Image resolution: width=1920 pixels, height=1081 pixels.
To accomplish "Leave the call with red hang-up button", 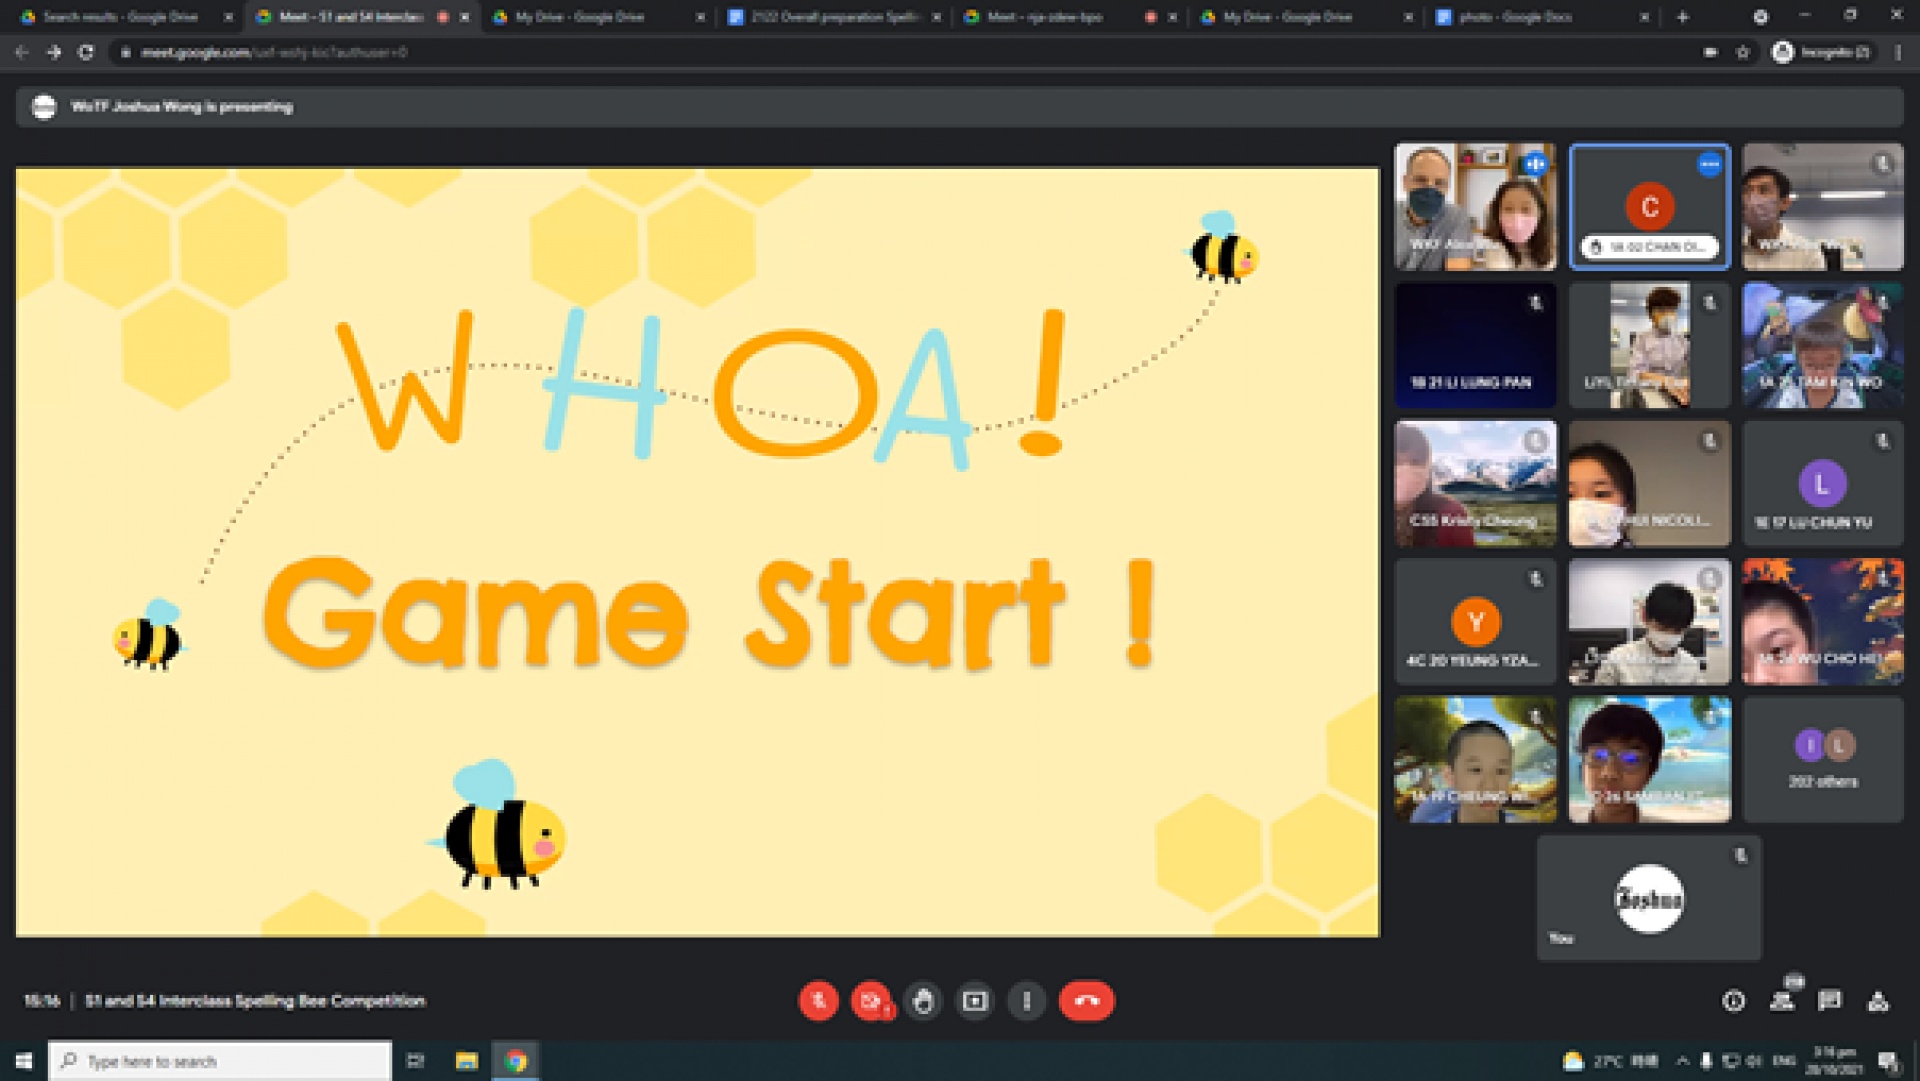I will click(x=1086, y=1001).
